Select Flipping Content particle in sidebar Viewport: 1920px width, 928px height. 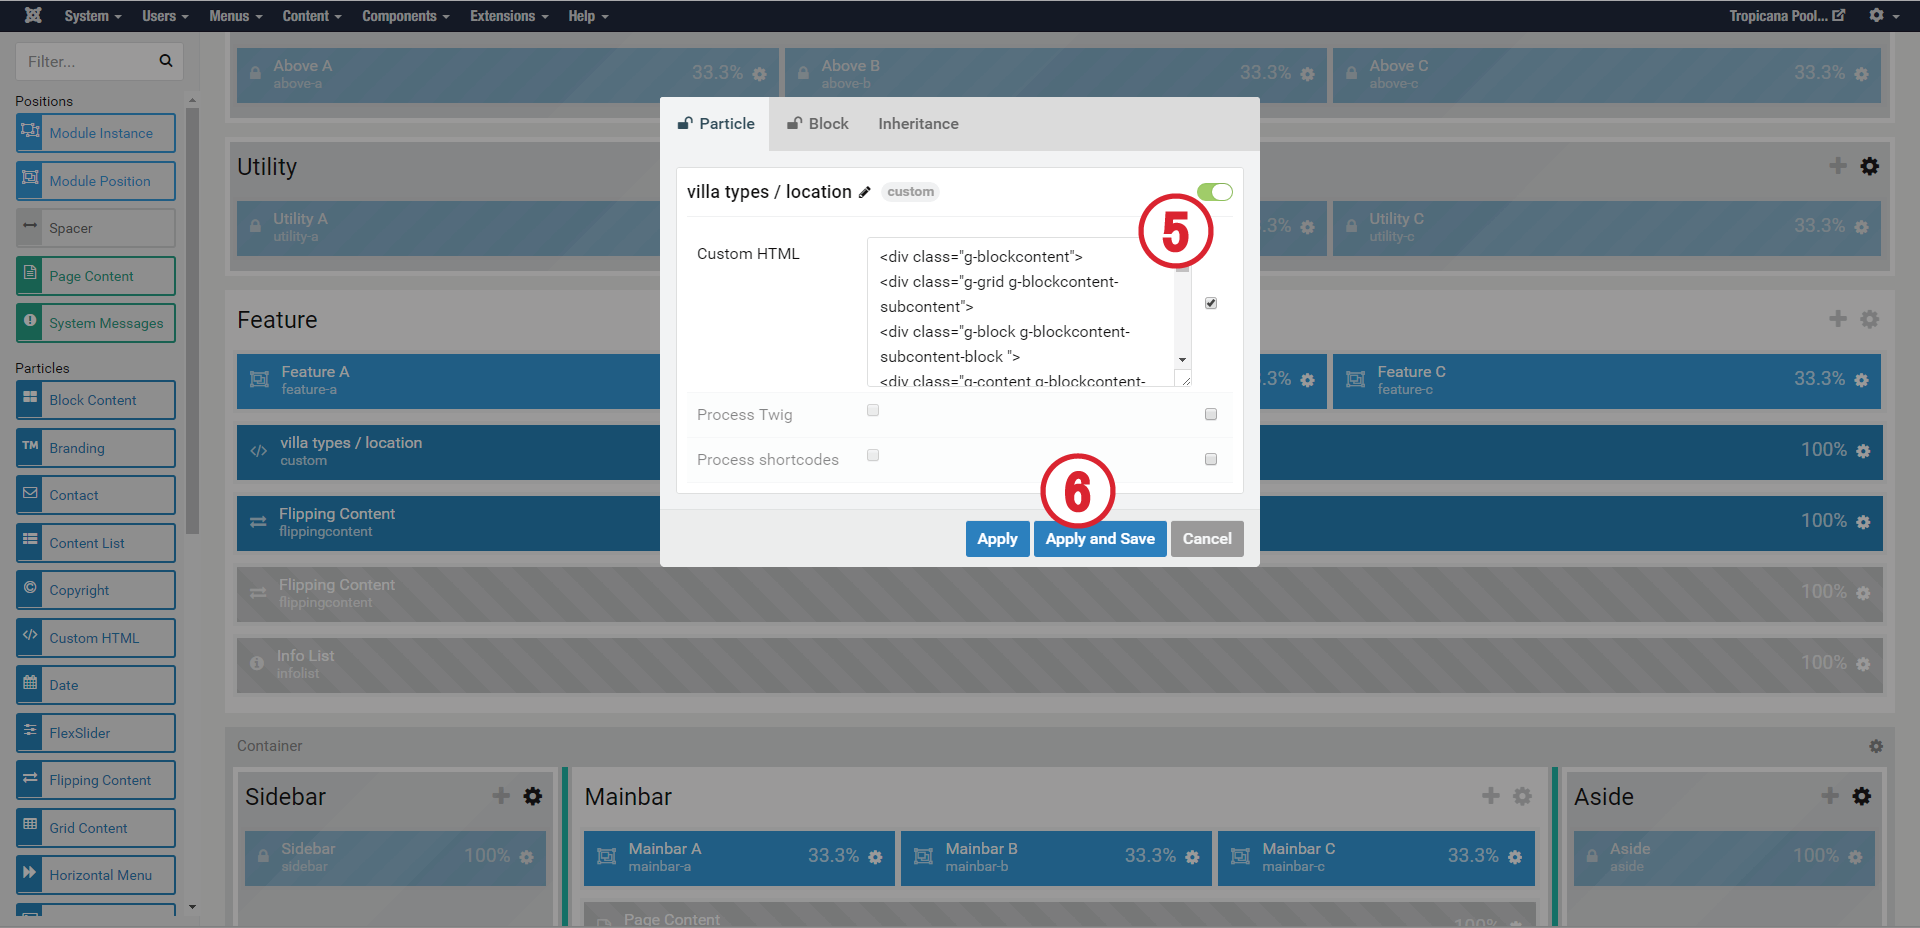[96, 780]
